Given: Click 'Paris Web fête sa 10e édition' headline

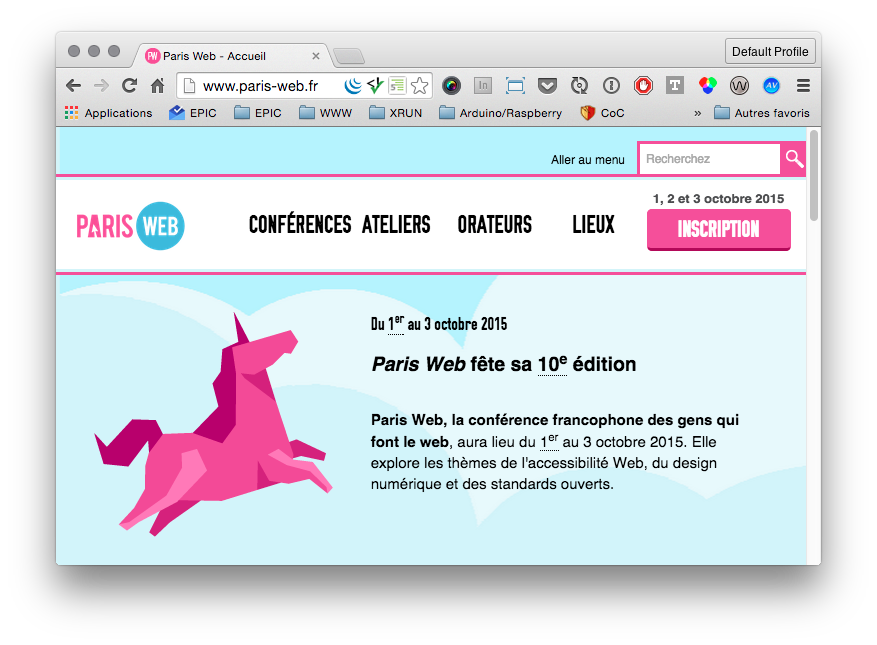Looking at the screenshot, I should click(504, 364).
